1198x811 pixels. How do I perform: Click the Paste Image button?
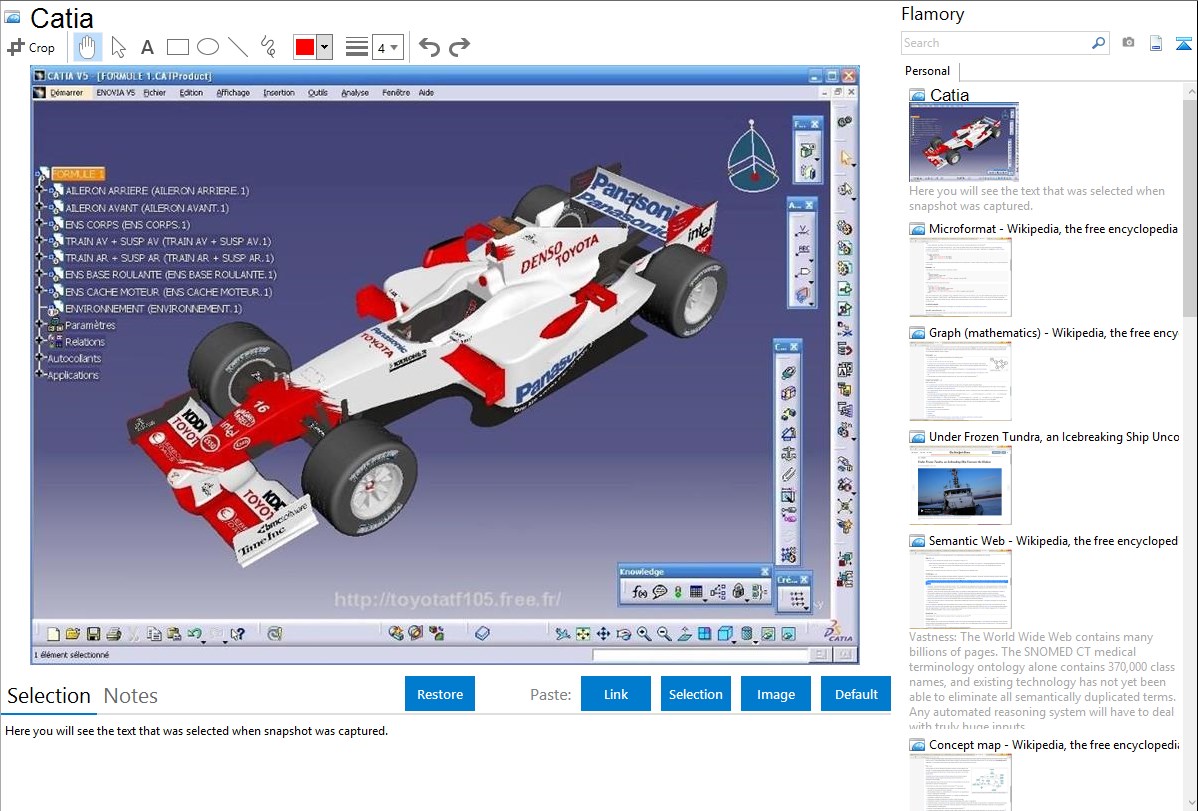click(775, 694)
